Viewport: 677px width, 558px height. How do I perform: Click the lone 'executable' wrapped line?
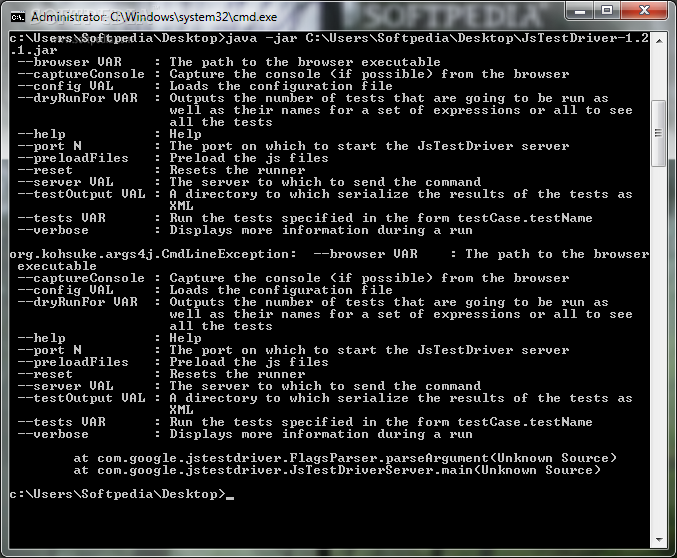(57, 266)
